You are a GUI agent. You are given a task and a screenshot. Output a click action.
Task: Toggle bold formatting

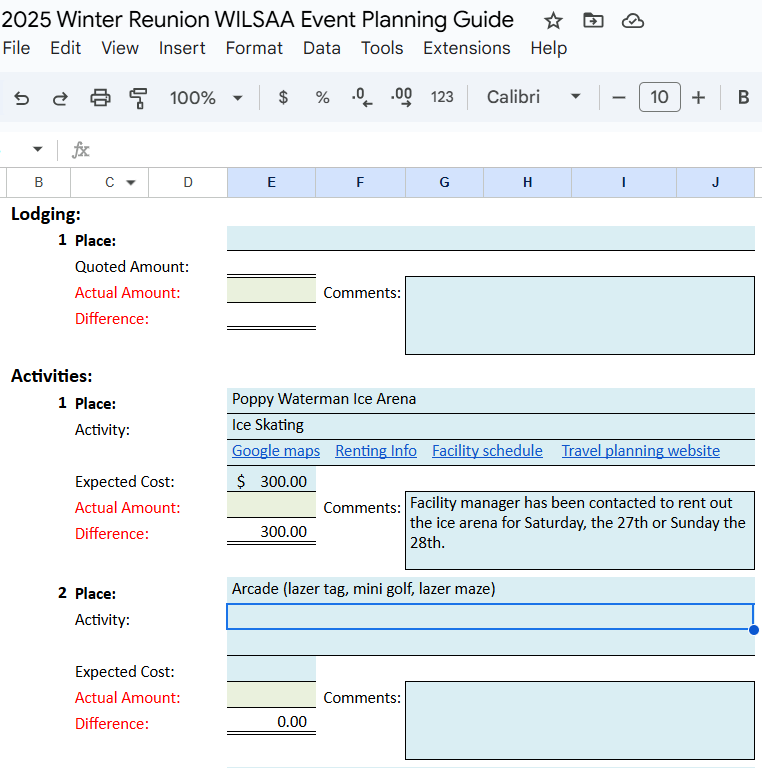click(x=743, y=97)
